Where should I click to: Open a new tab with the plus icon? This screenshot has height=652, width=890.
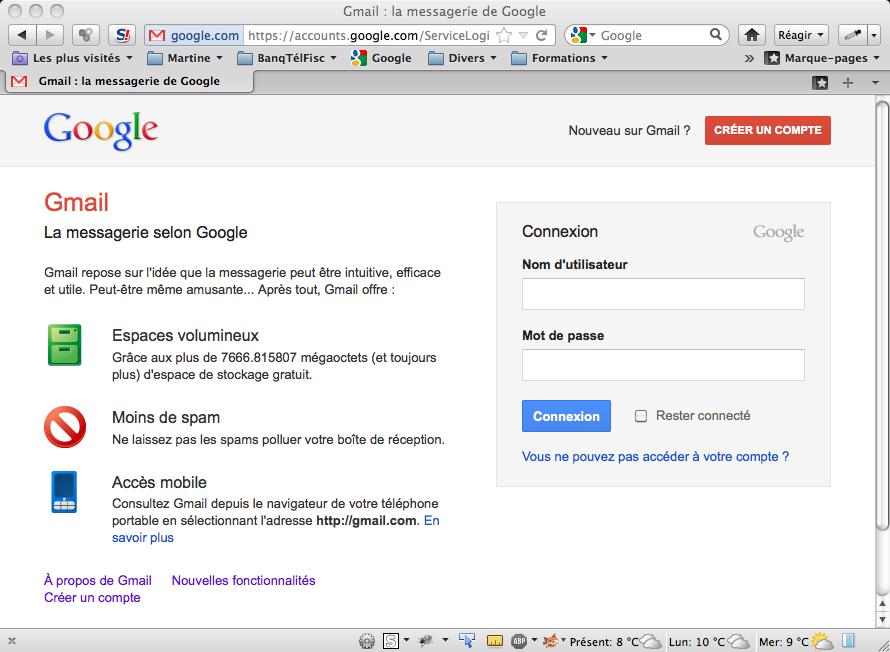point(848,83)
